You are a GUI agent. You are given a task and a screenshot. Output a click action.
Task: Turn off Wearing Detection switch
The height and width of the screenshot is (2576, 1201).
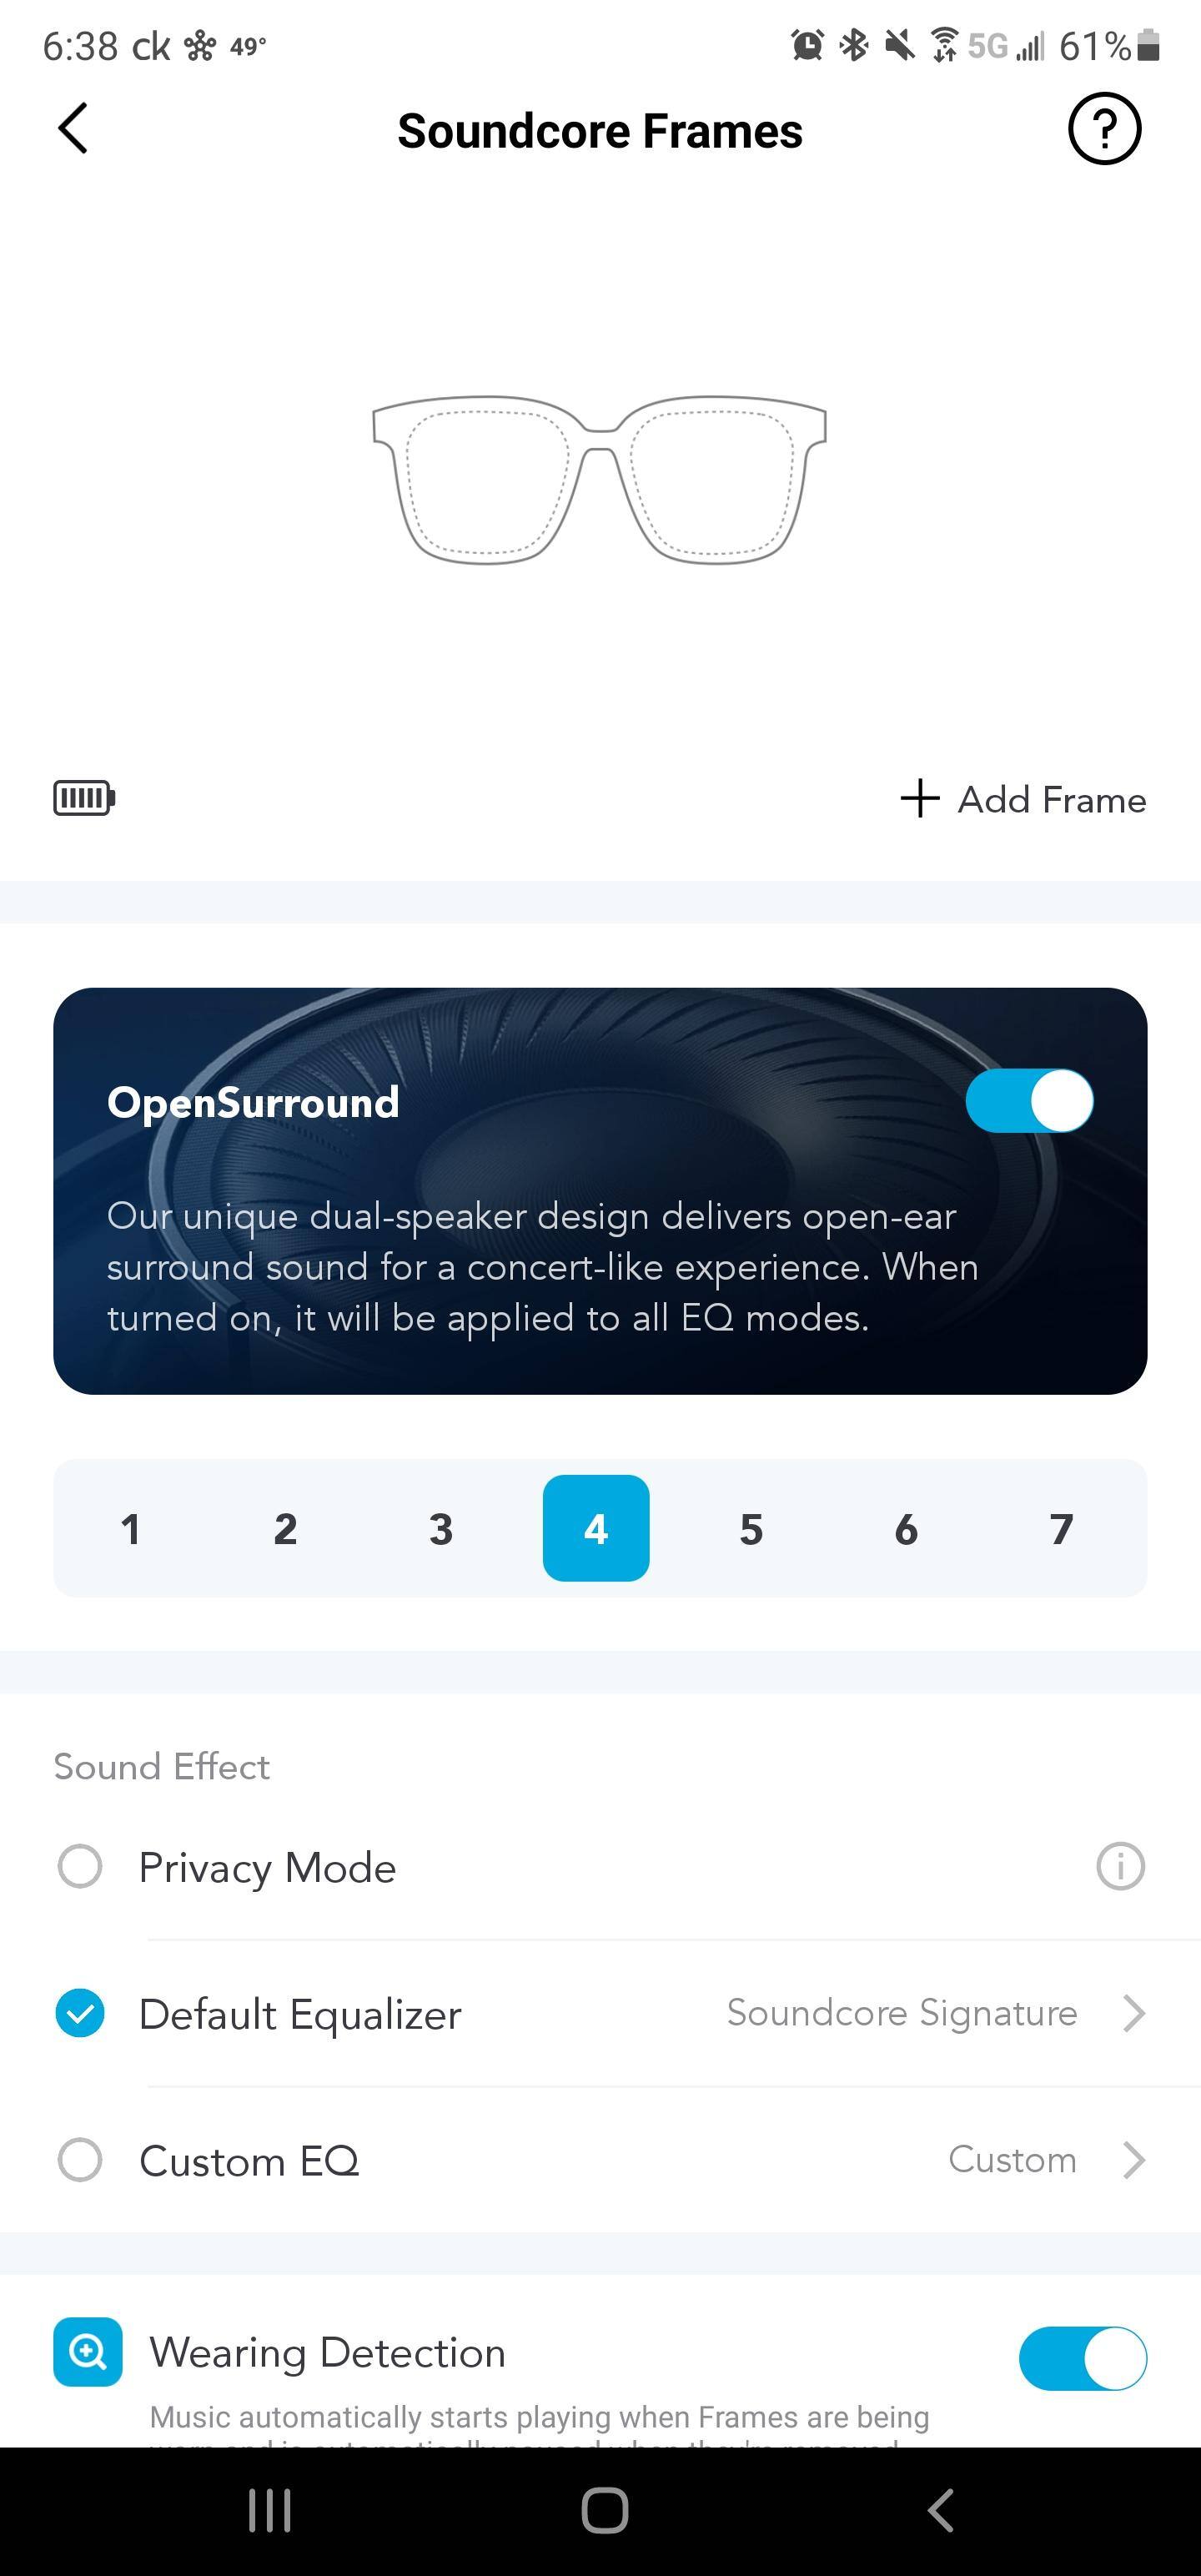[x=1082, y=2358]
